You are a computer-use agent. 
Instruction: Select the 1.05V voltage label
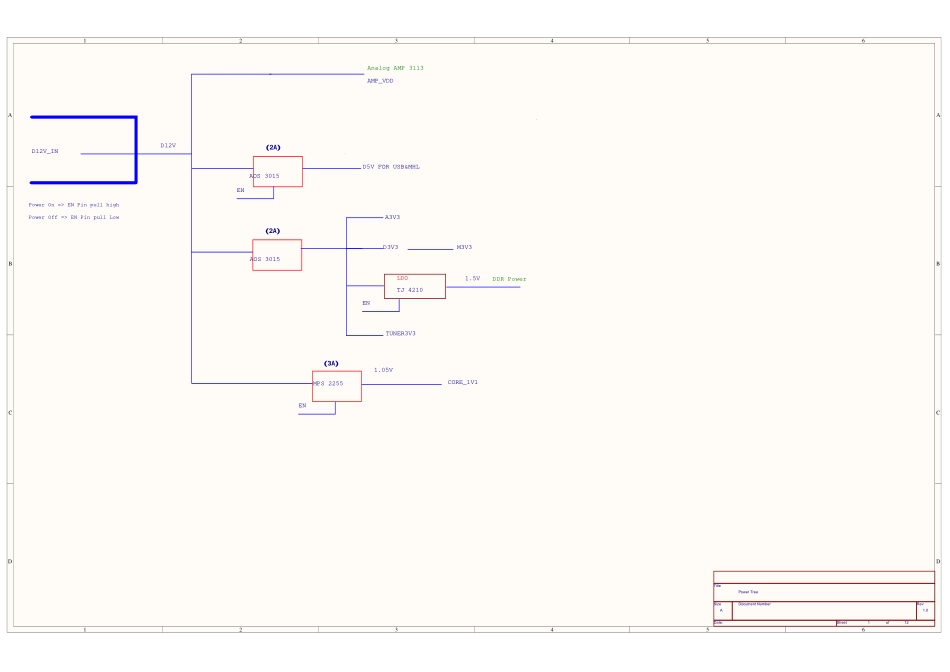(383, 370)
